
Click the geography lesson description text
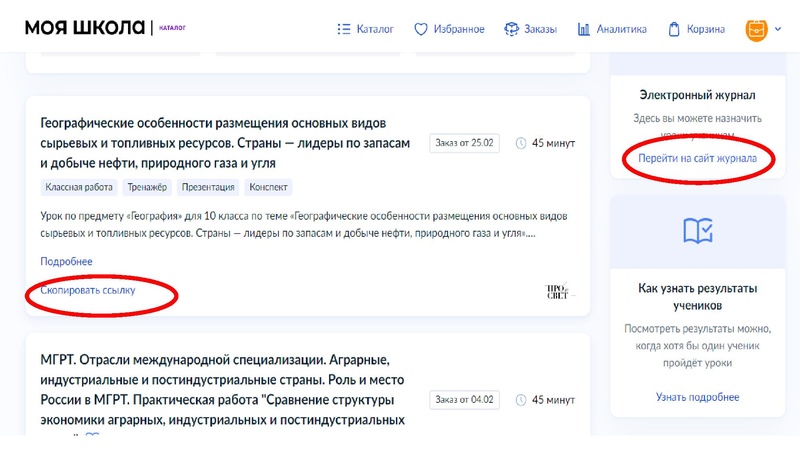tap(304, 224)
